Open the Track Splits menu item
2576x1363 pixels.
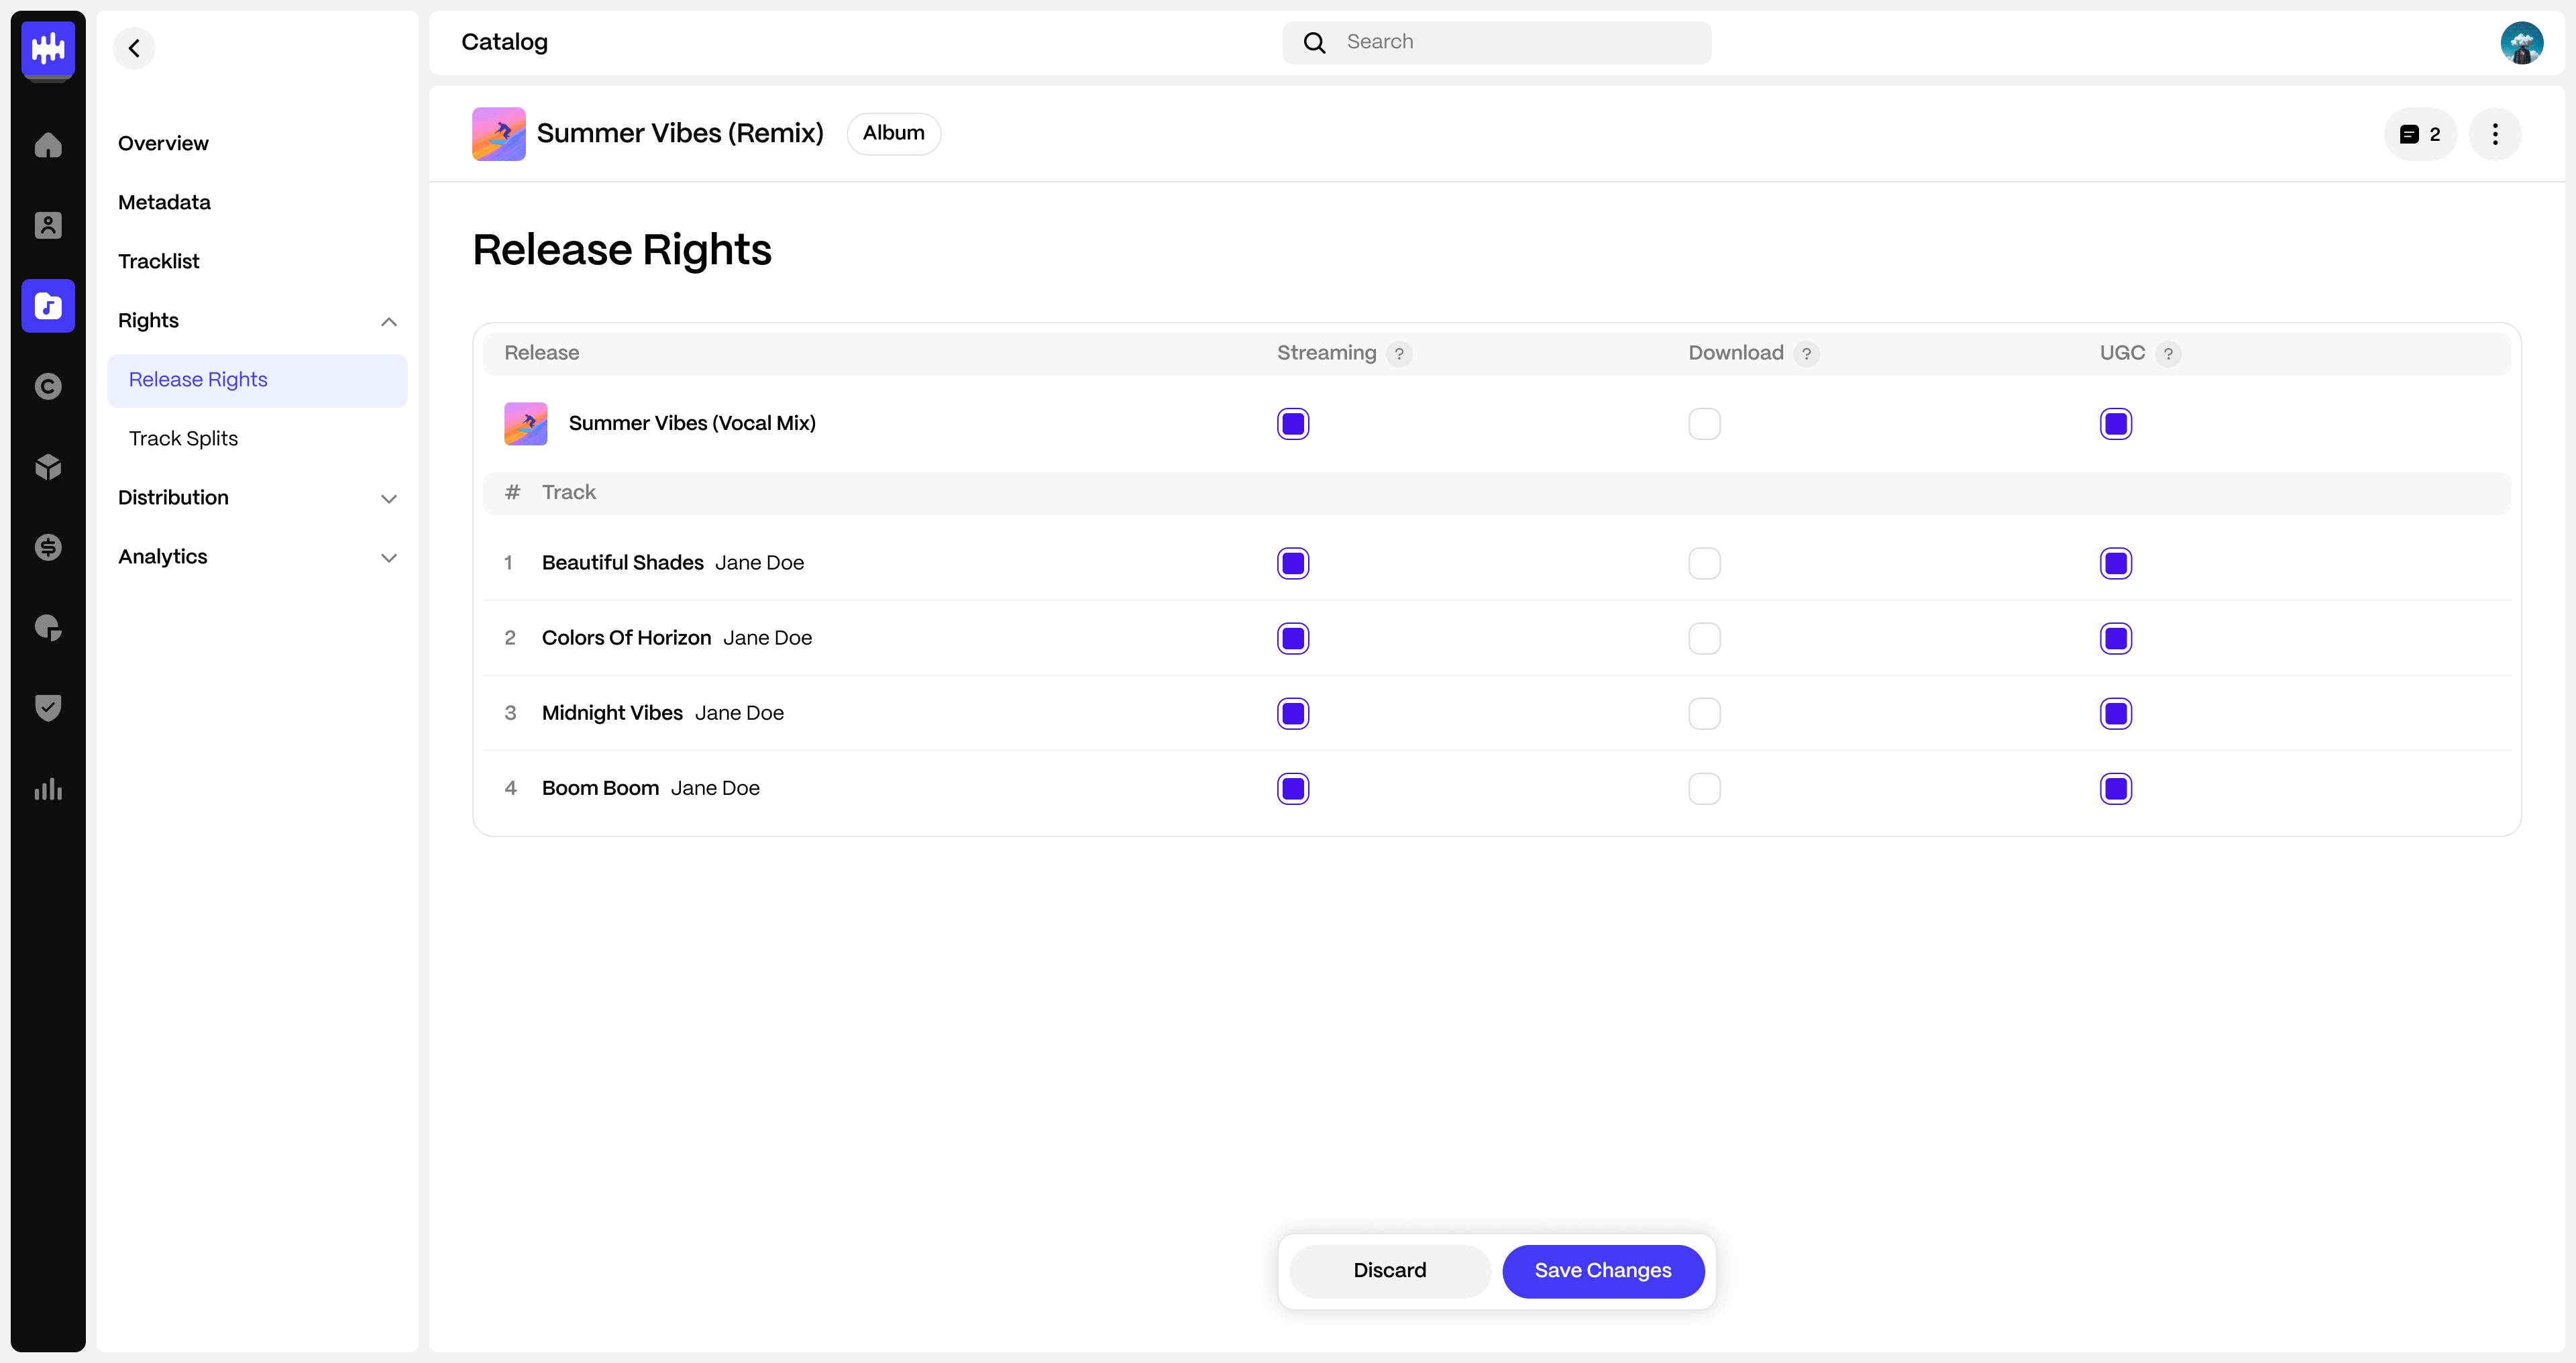pos(183,438)
